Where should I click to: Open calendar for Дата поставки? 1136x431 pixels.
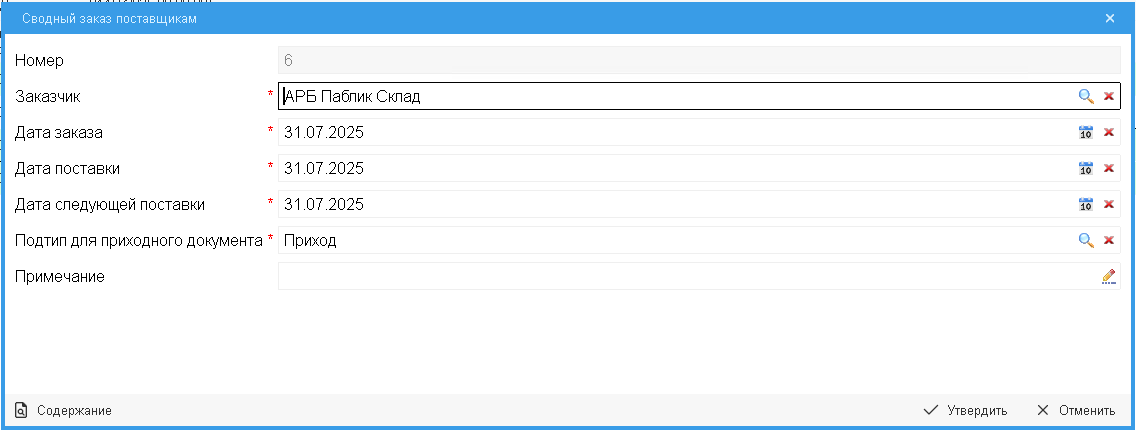1085,168
